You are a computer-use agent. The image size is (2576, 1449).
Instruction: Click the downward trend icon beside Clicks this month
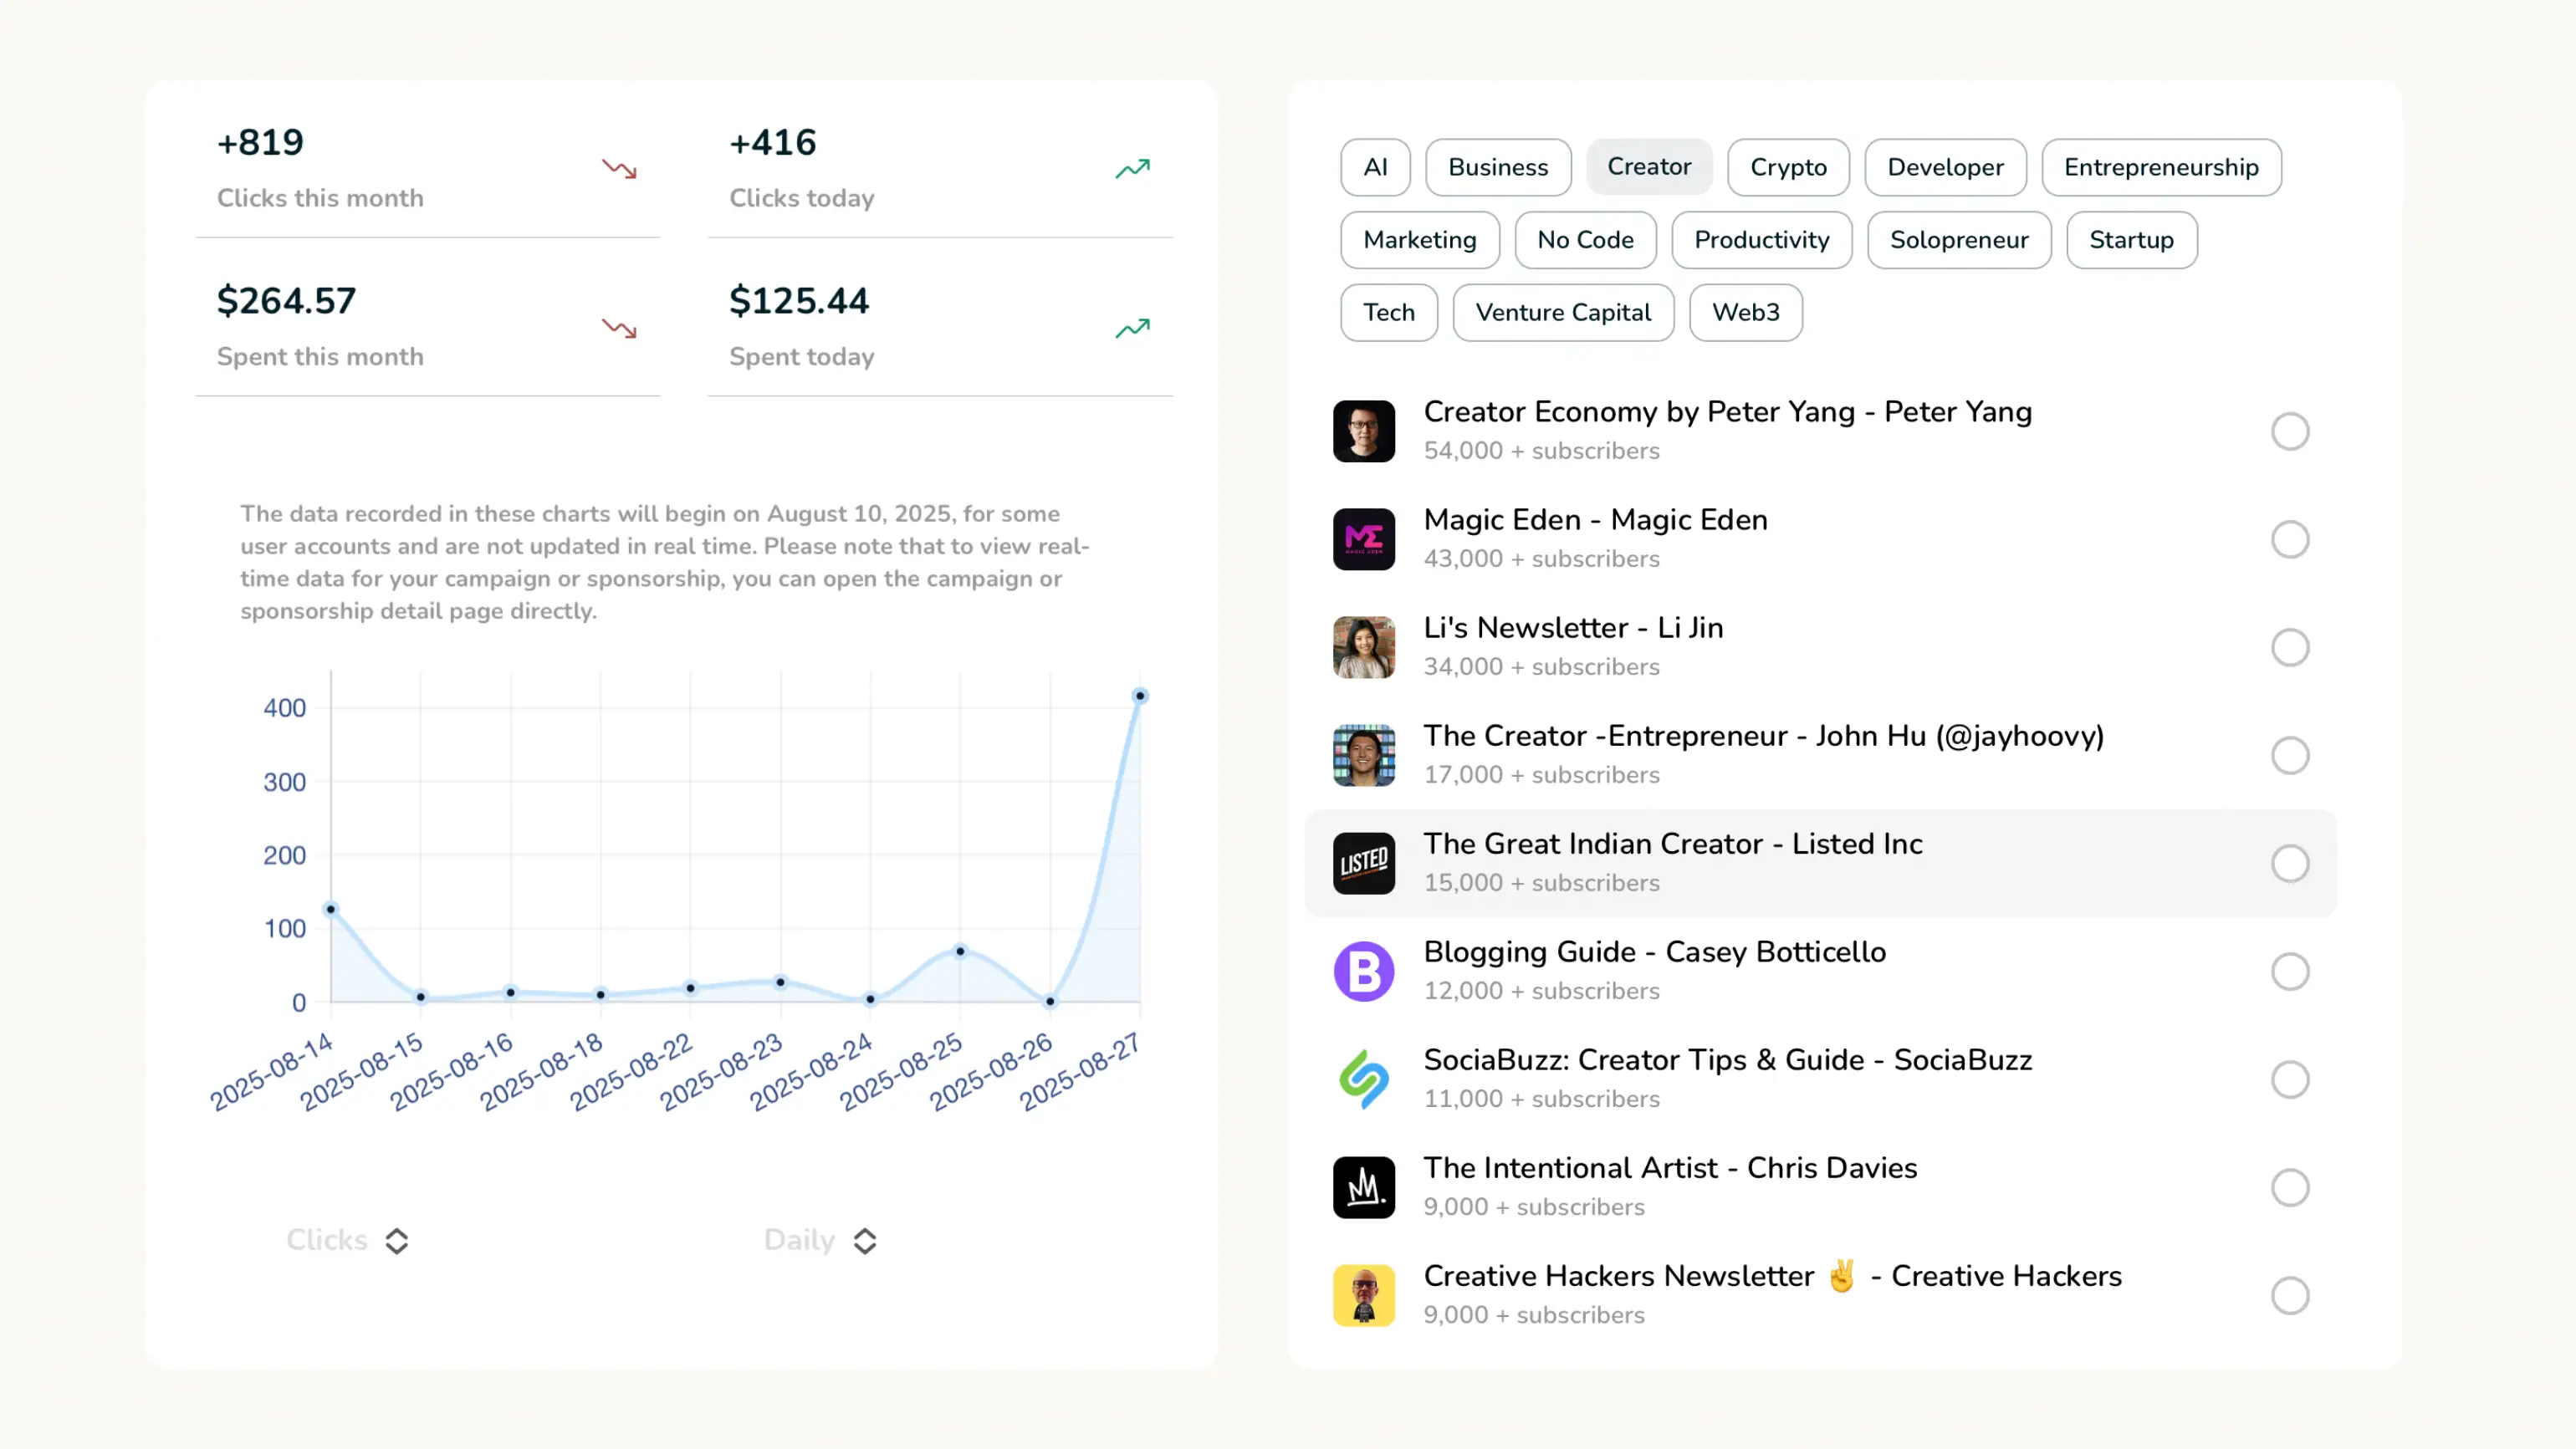pos(619,169)
